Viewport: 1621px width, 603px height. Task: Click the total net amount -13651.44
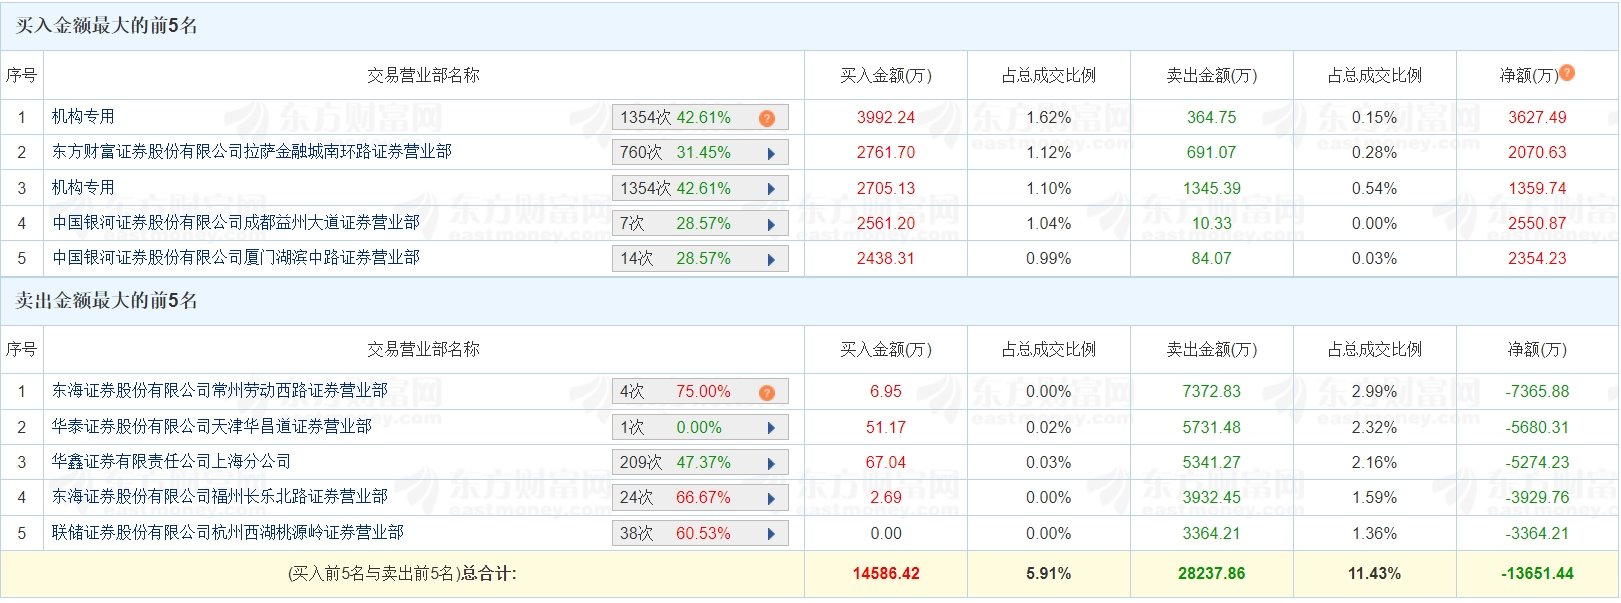point(1538,573)
